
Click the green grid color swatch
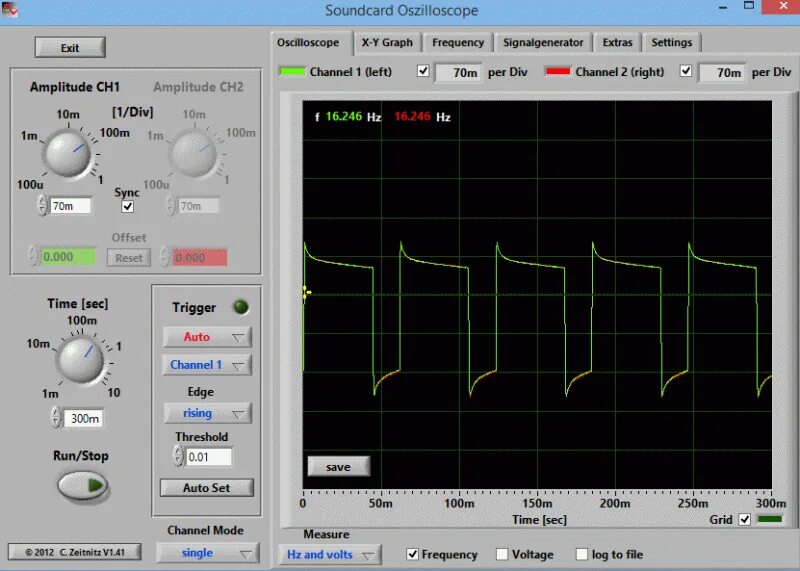(x=770, y=519)
